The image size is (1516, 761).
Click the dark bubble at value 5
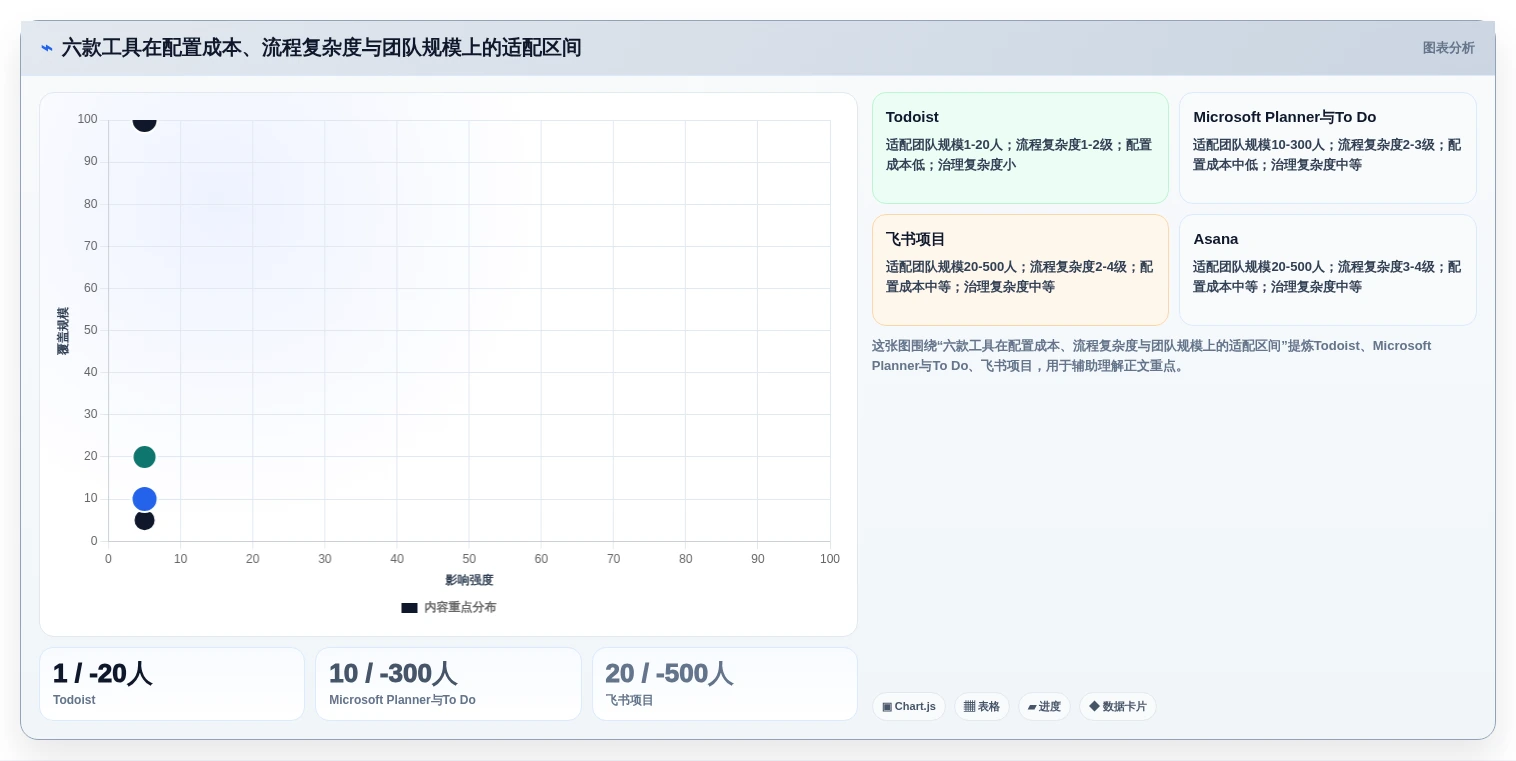[x=144, y=520]
